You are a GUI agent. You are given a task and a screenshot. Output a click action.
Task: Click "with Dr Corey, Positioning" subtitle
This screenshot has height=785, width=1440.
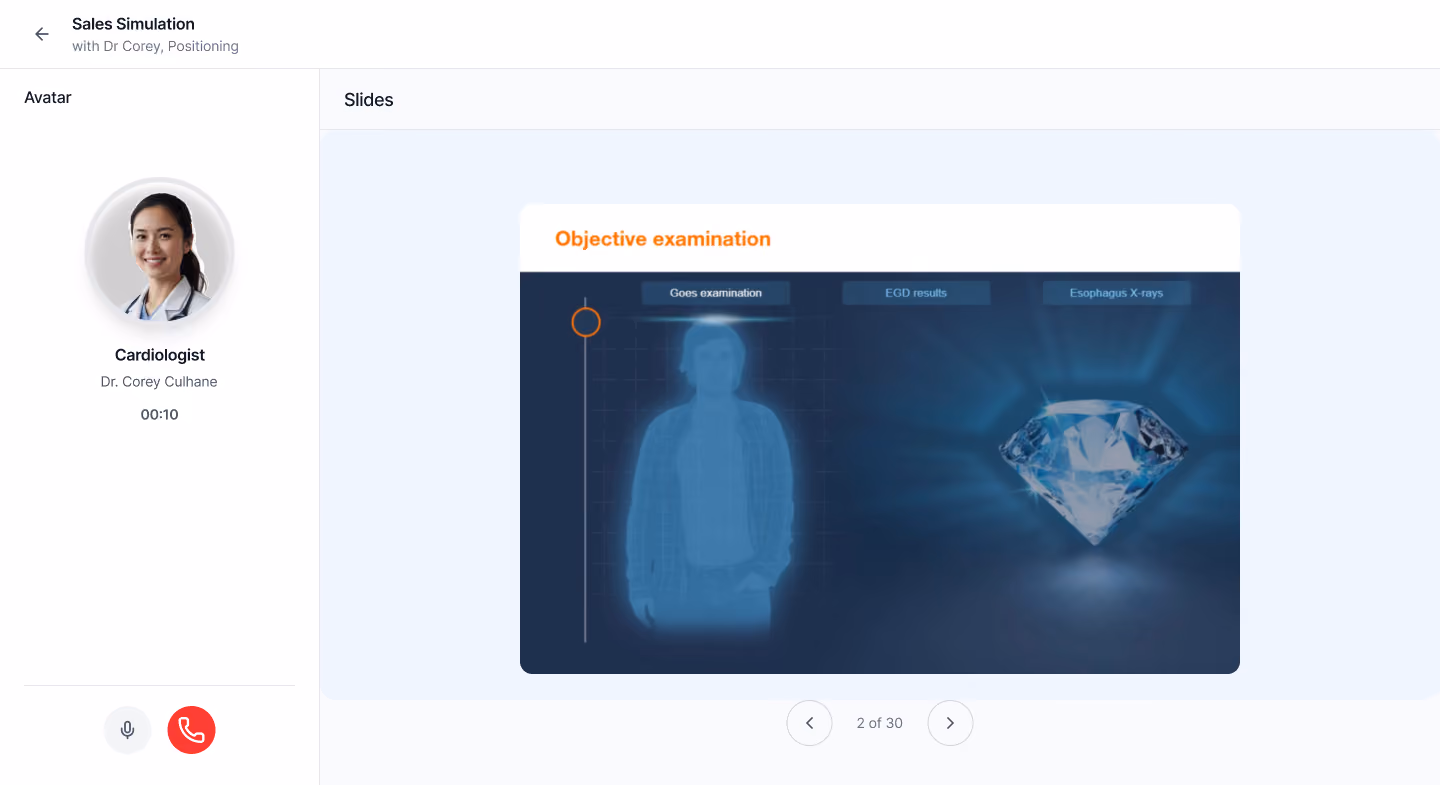[155, 46]
